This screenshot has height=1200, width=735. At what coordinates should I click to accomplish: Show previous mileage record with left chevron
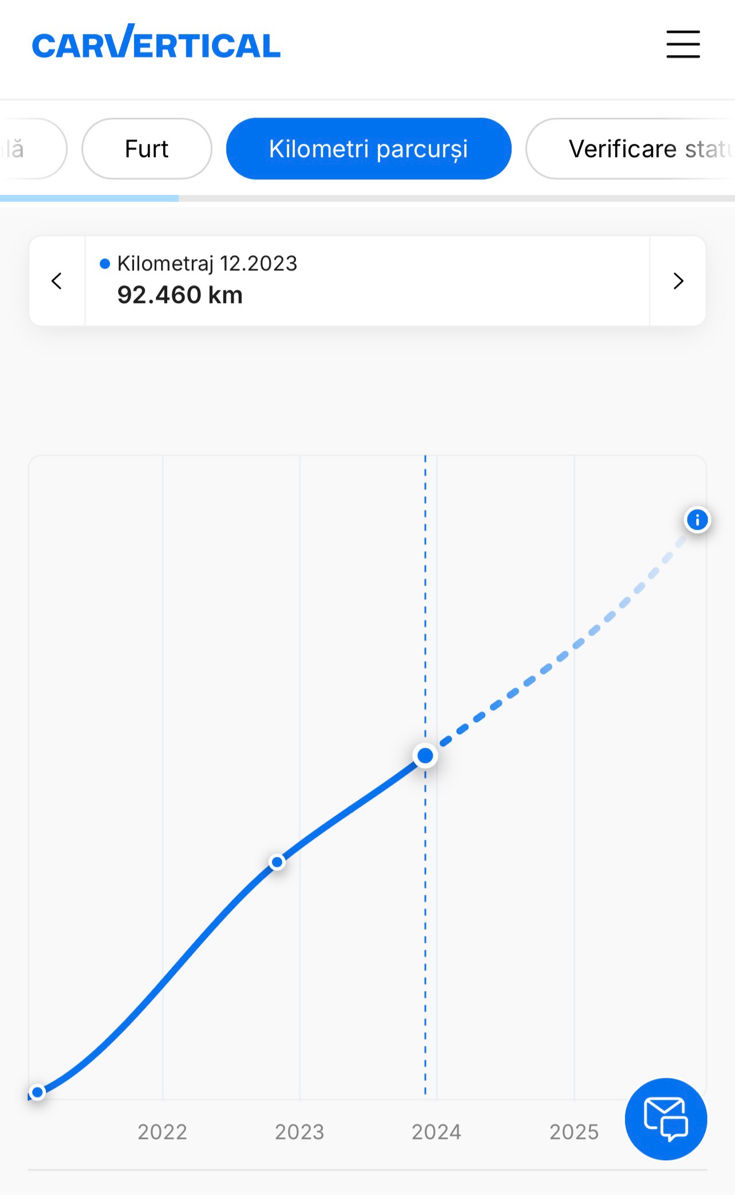click(57, 281)
